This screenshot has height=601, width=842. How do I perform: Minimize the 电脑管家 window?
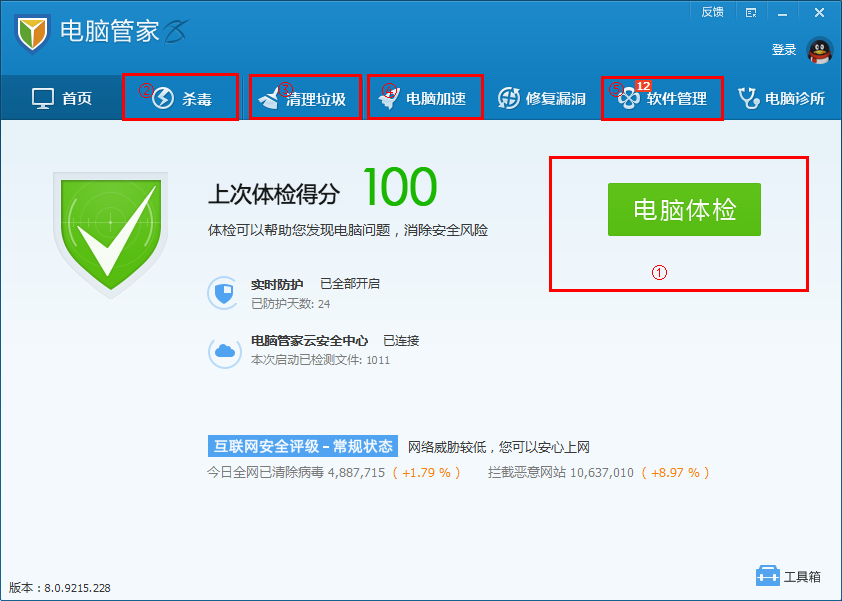point(782,13)
